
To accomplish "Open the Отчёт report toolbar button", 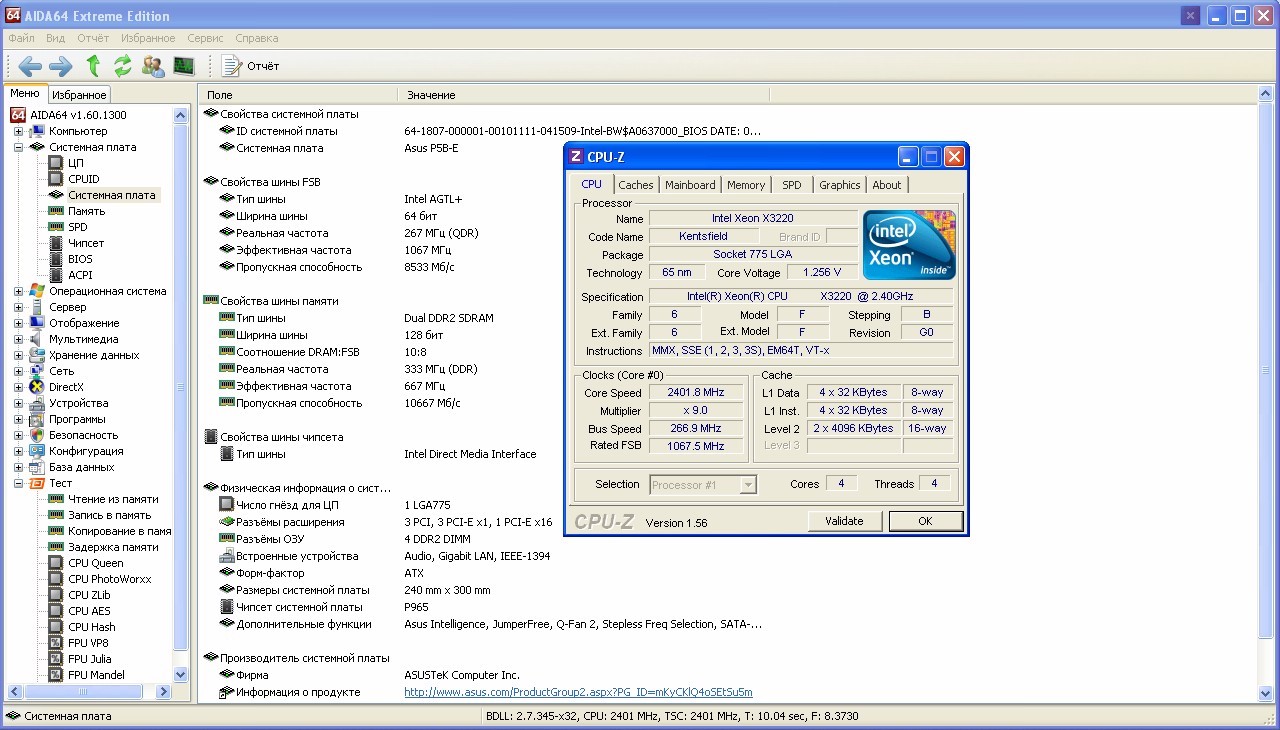I will pyautogui.click(x=250, y=66).
